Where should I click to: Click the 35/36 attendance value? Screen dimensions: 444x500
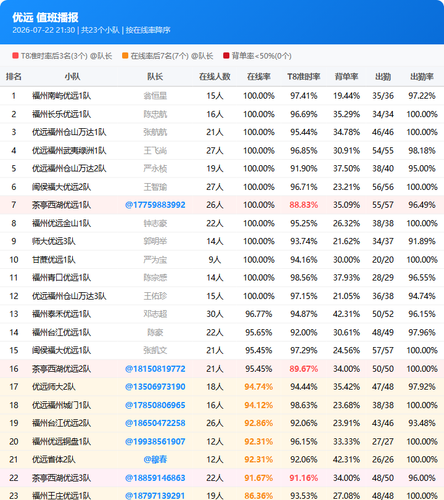point(383,96)
